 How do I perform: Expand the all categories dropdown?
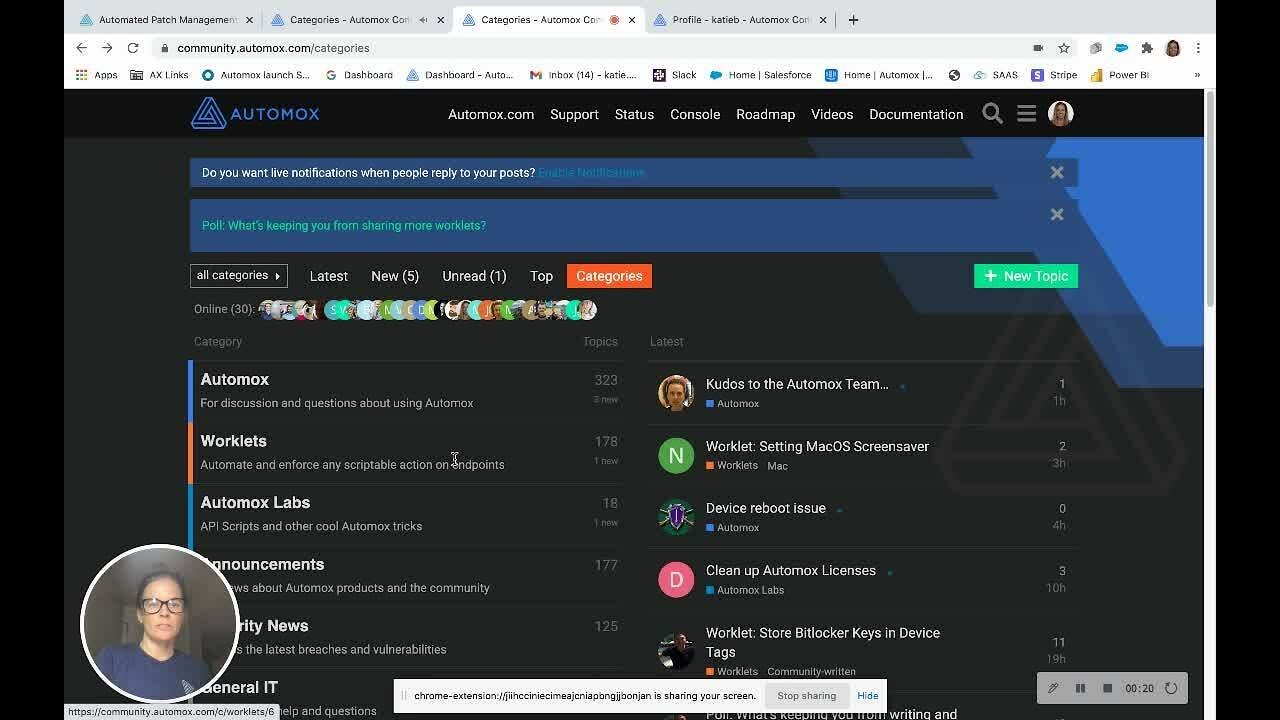[x=239, y=276]
